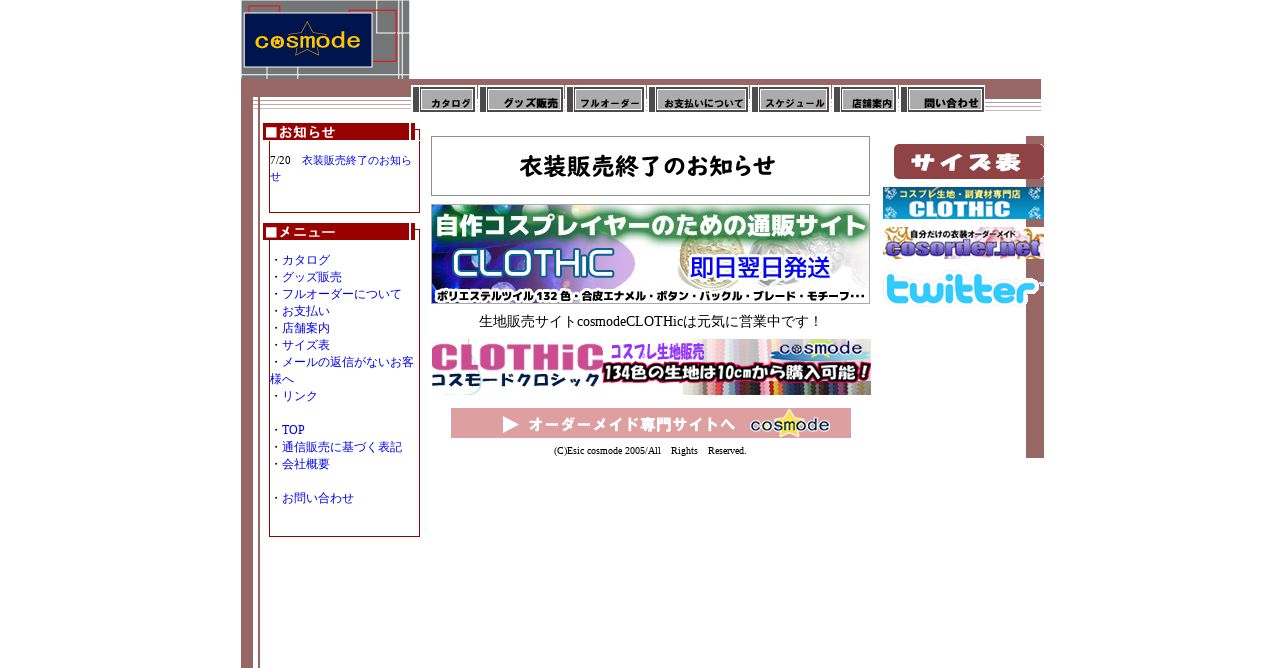This screenshot has width=1284, height=668.
Task: Click the お問い合わせ sidebar link
Action: click(x=317, y=498)
